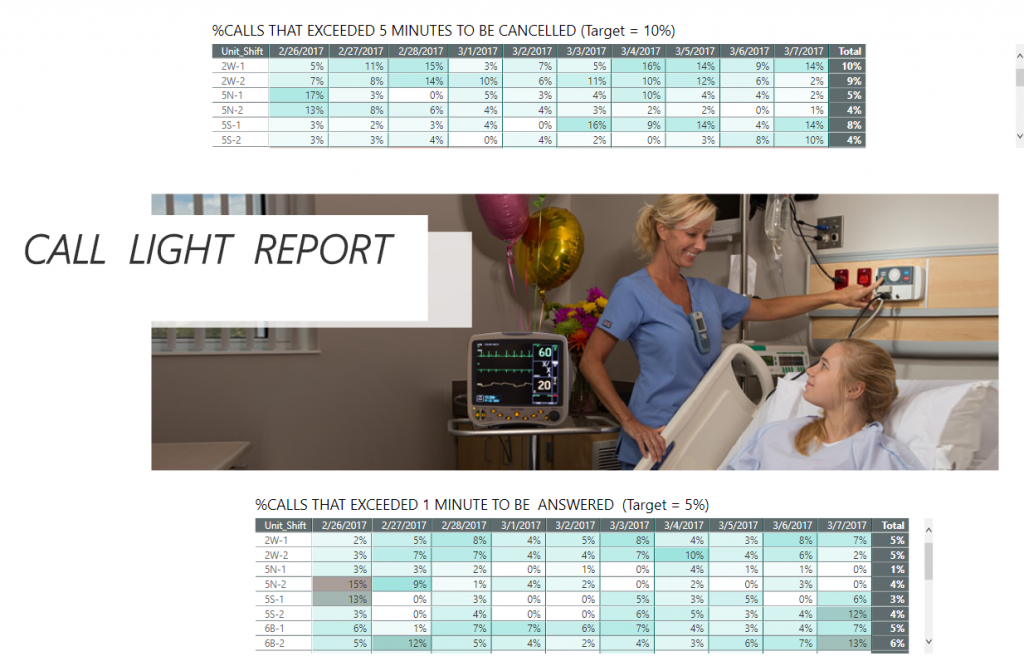Click the down arrow of the top table scrollbar
The image size is (1024, 661).
[x=1019, y=136]
